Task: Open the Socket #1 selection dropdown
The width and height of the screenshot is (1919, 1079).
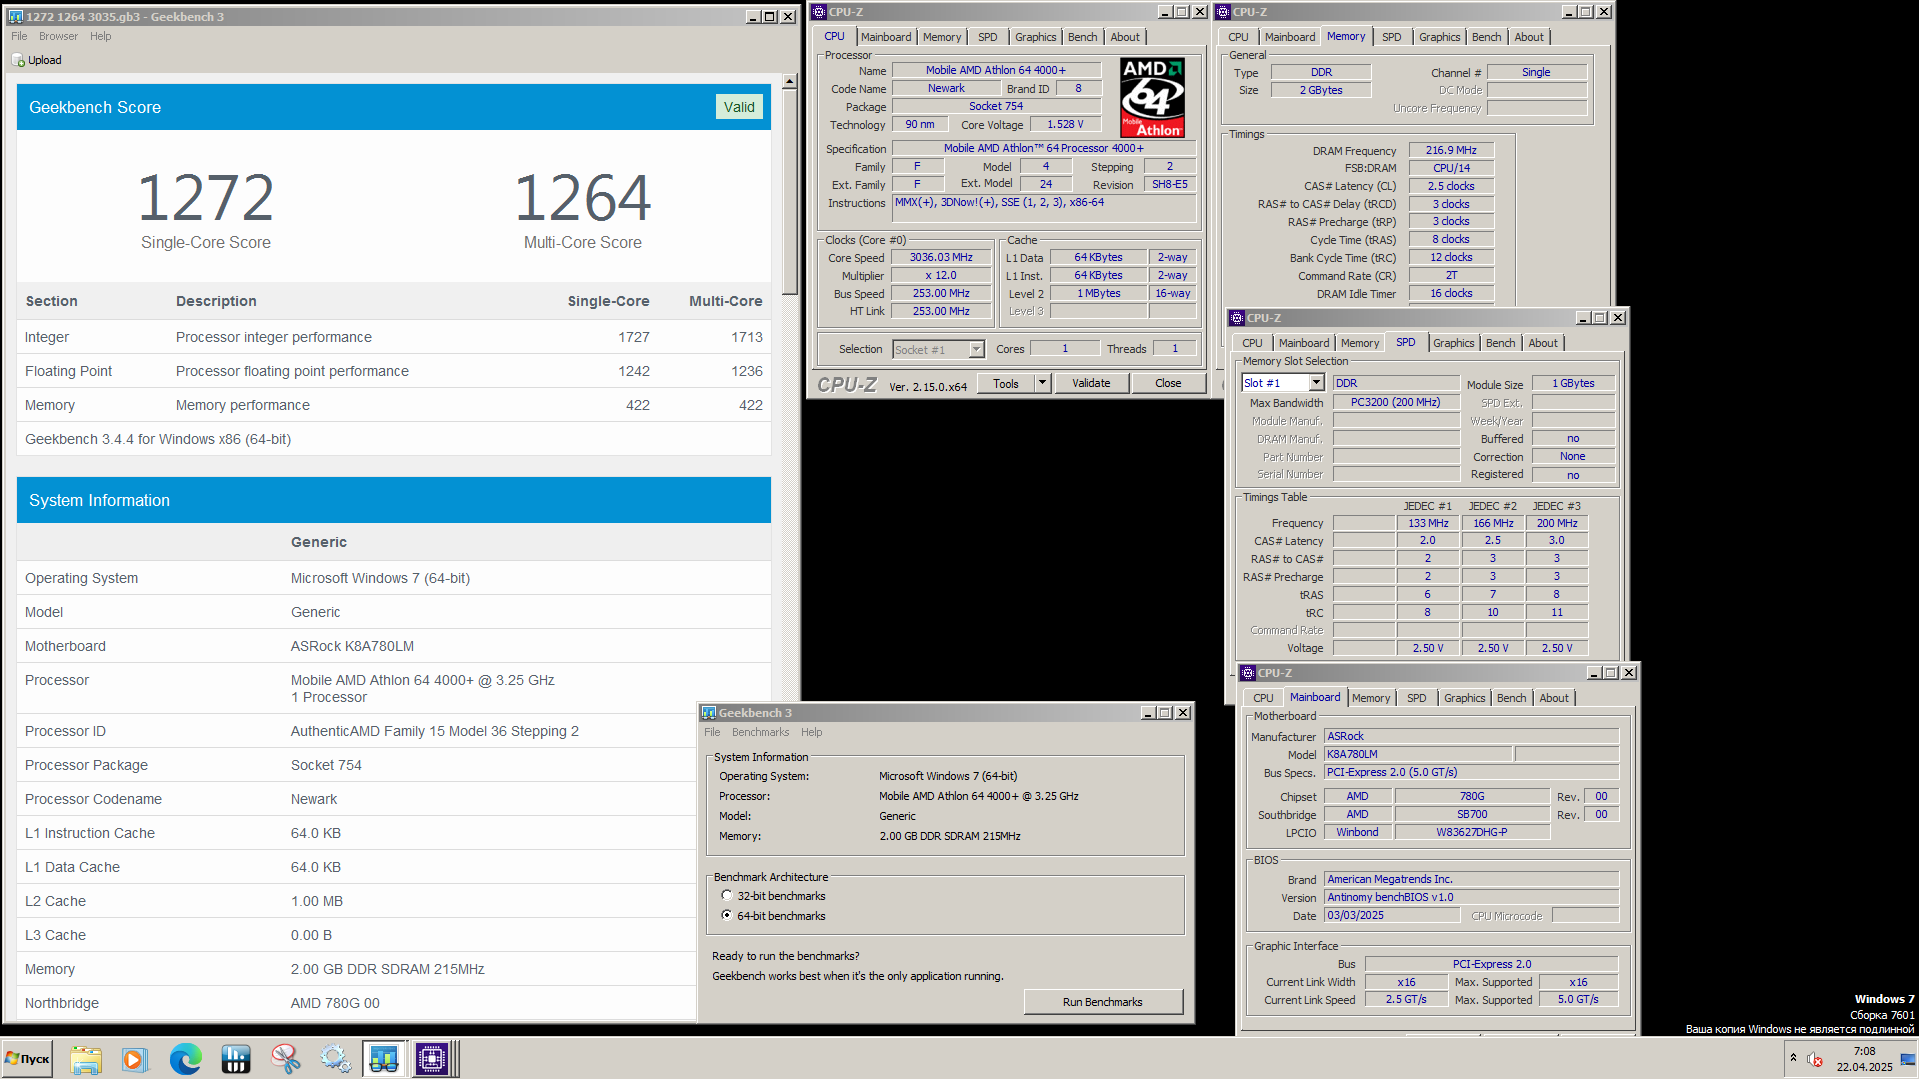Action: [x=976, y=349]
